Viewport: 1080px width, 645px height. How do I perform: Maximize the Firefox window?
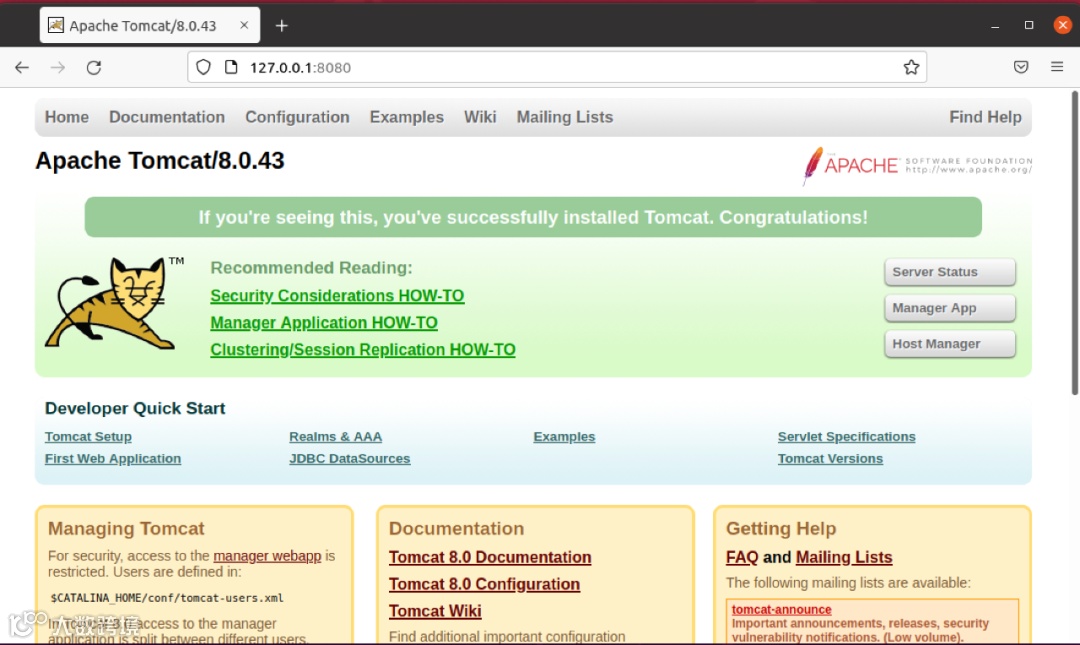pyautogui.click(x=1029, y=25)
